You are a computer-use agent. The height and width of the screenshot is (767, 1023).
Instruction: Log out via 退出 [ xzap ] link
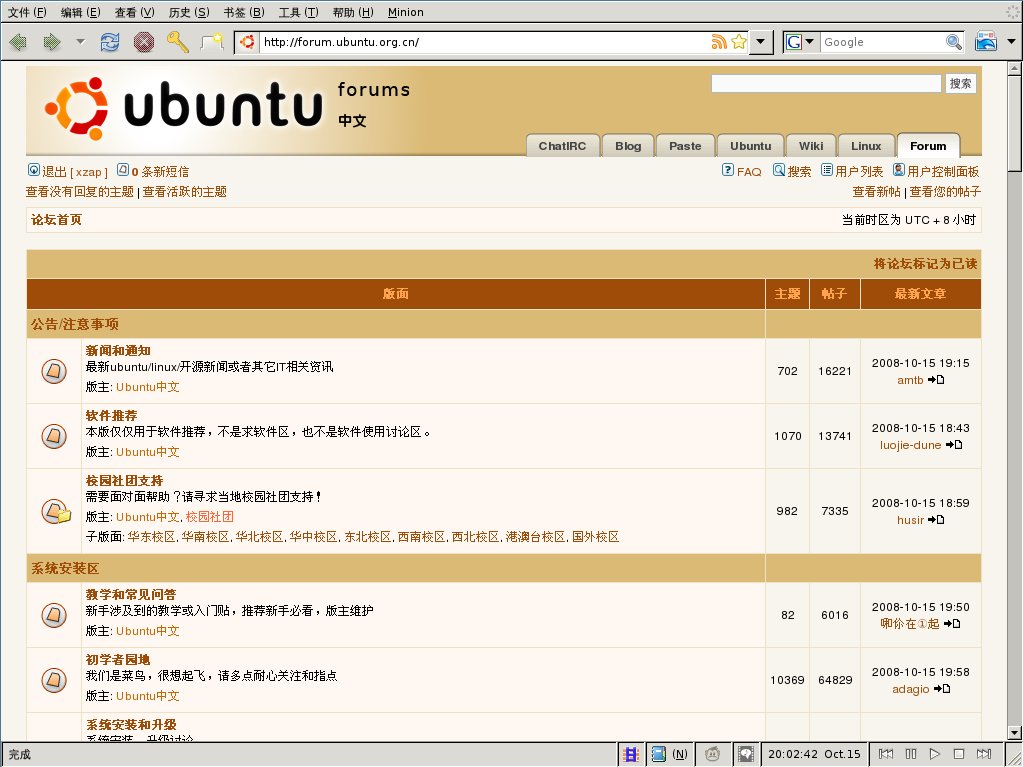68,172
